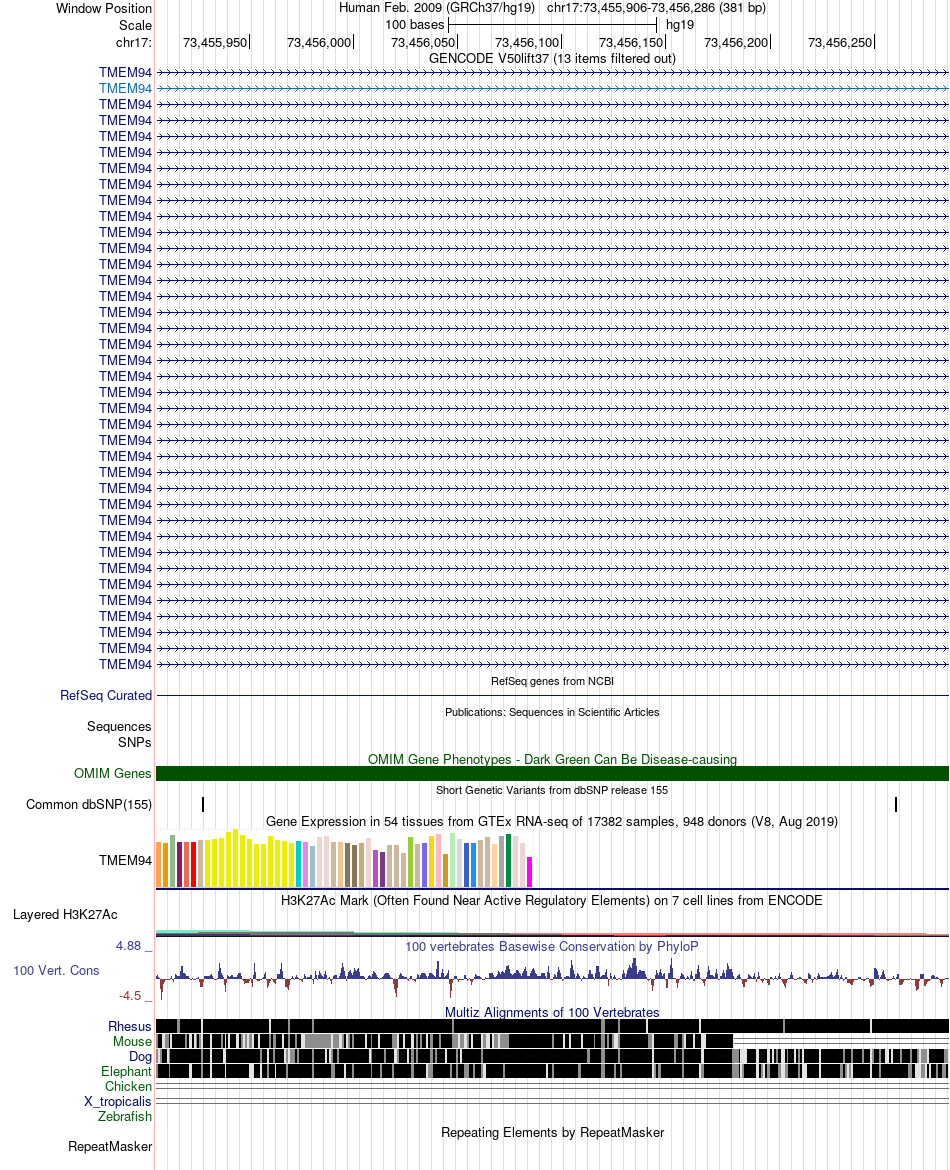Click the Elephant alignment row label
950x1170 pixels.
[x=126, y=1072]
